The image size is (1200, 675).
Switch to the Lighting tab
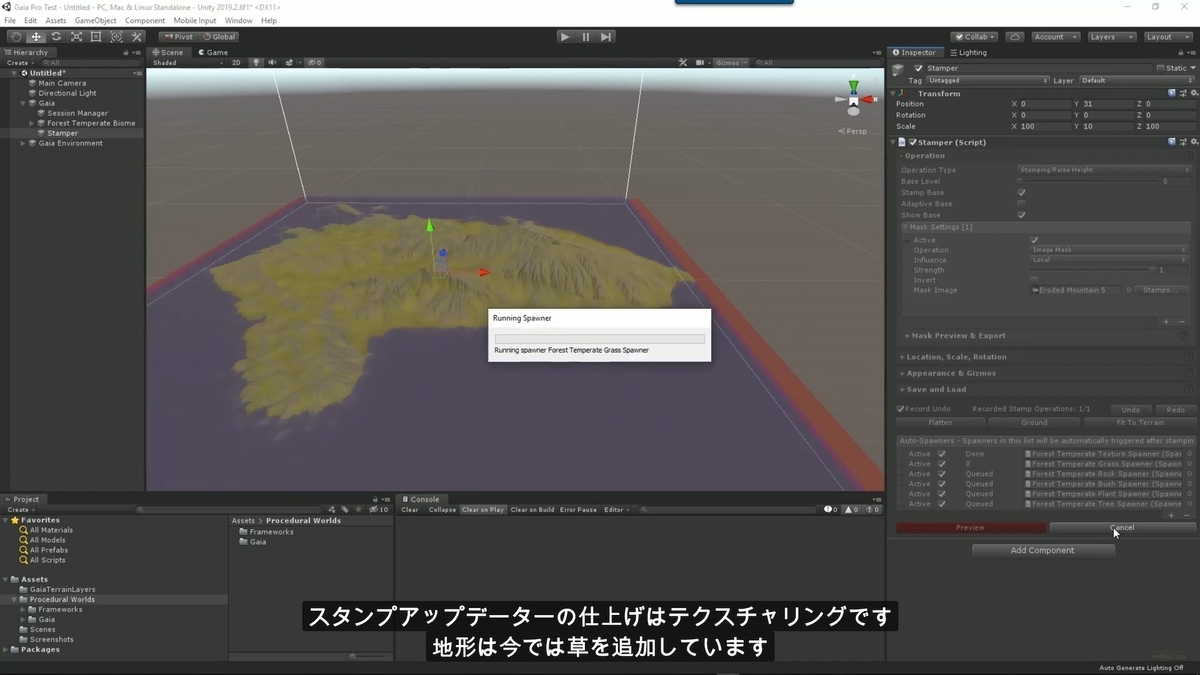coord(967,52)
